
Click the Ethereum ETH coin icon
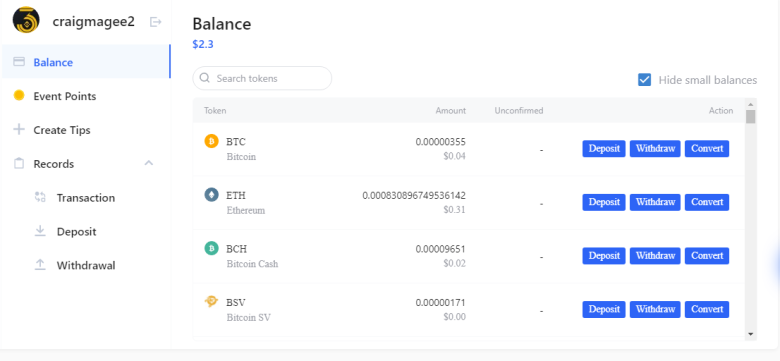coord(211,194)
